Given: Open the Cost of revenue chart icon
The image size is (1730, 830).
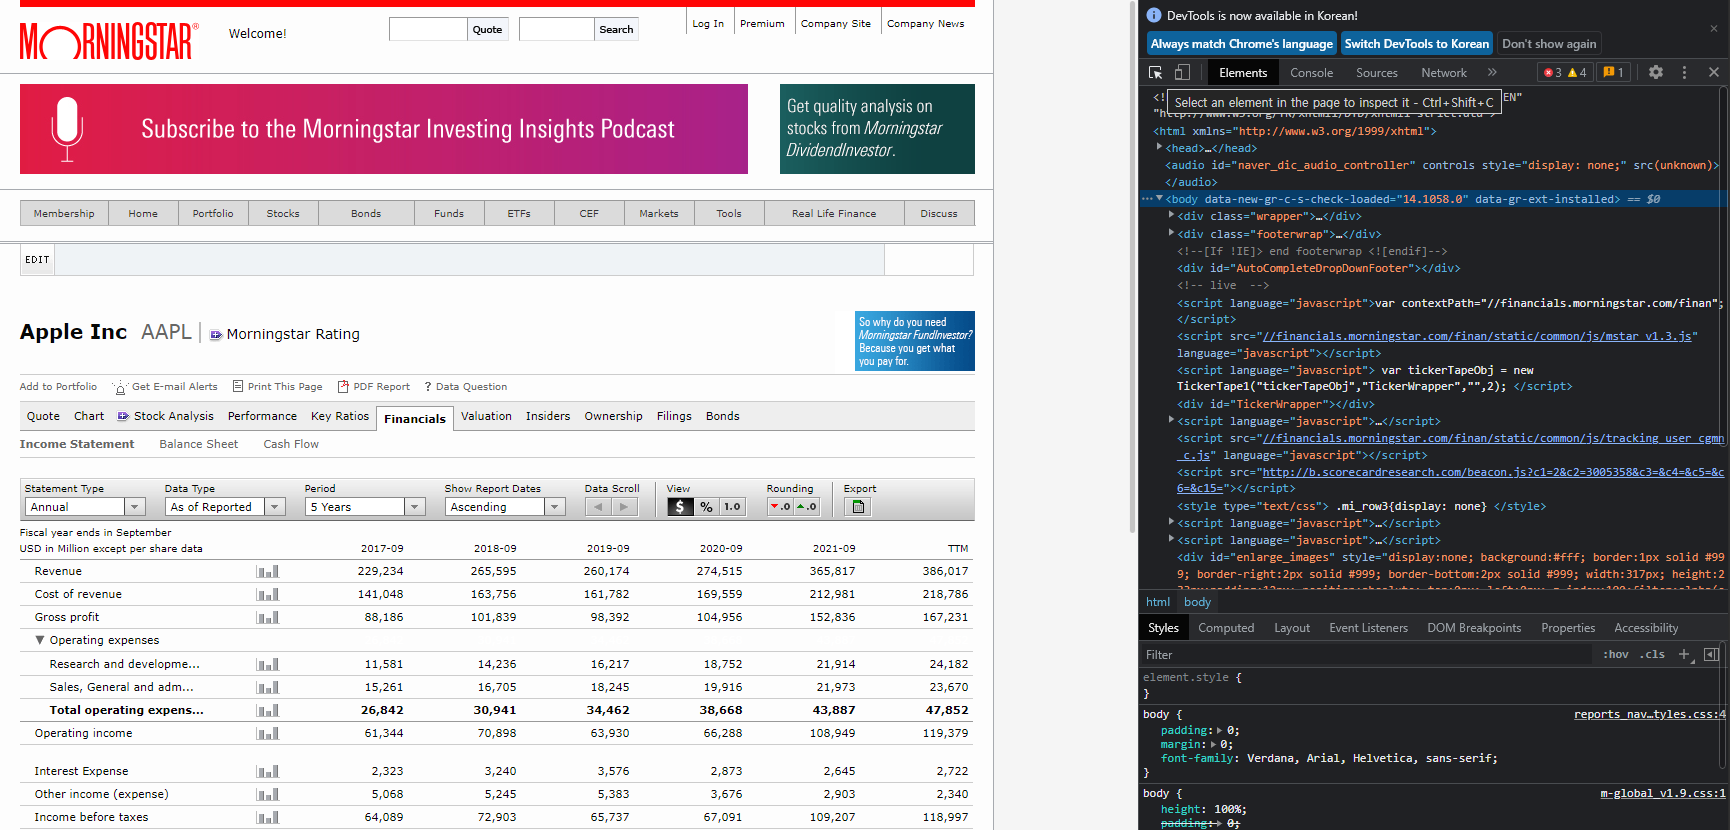Looking at the screenshot, I should (267, 595).
